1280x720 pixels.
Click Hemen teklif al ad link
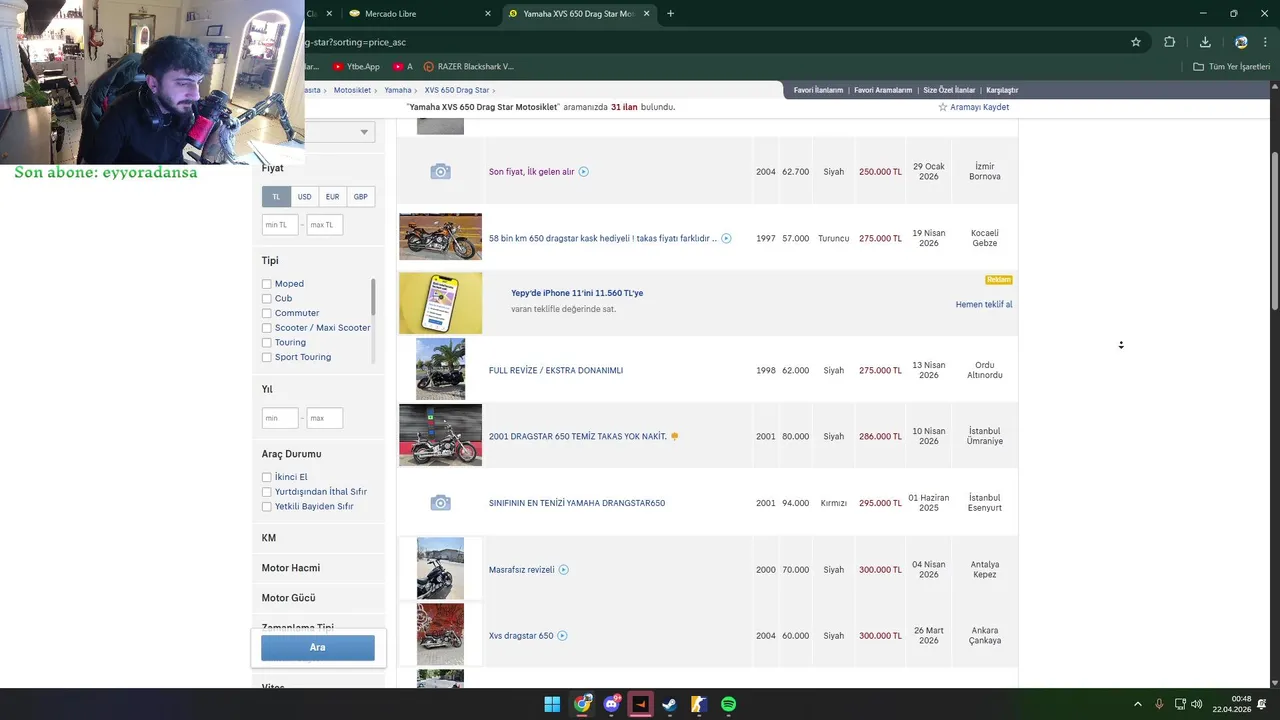[x=984, y=304]
